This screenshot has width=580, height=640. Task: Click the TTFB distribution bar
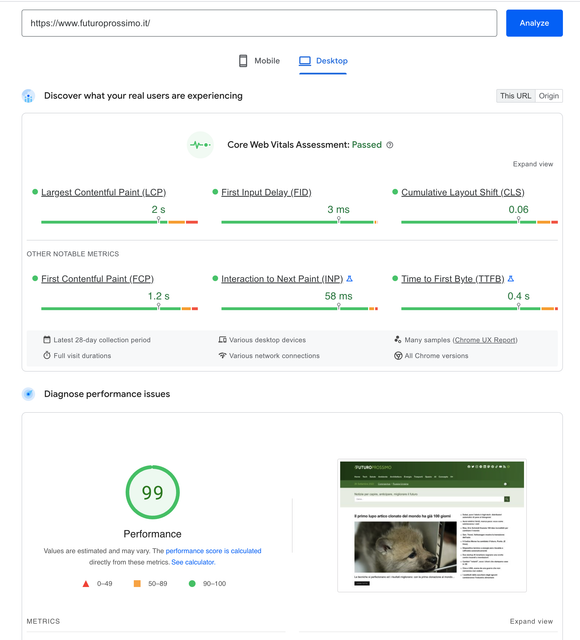pos(479,309)
